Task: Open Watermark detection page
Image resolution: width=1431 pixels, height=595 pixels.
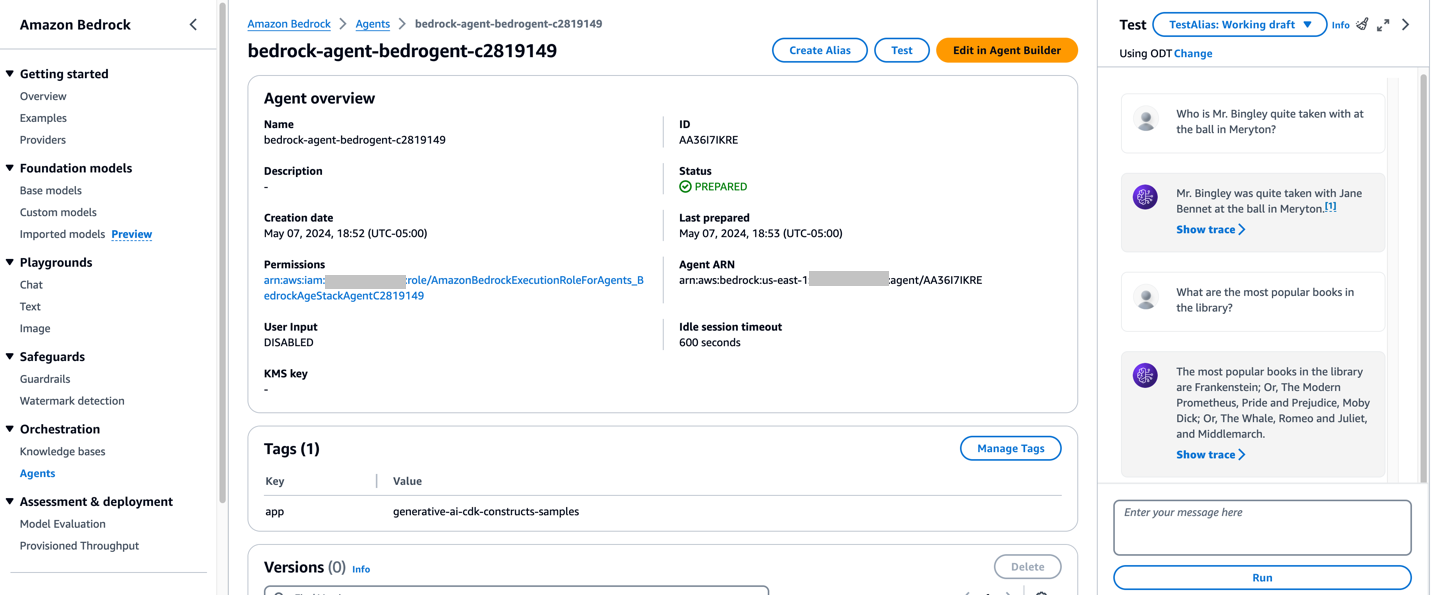Action: pyautogui.click(x=72, y=401)
